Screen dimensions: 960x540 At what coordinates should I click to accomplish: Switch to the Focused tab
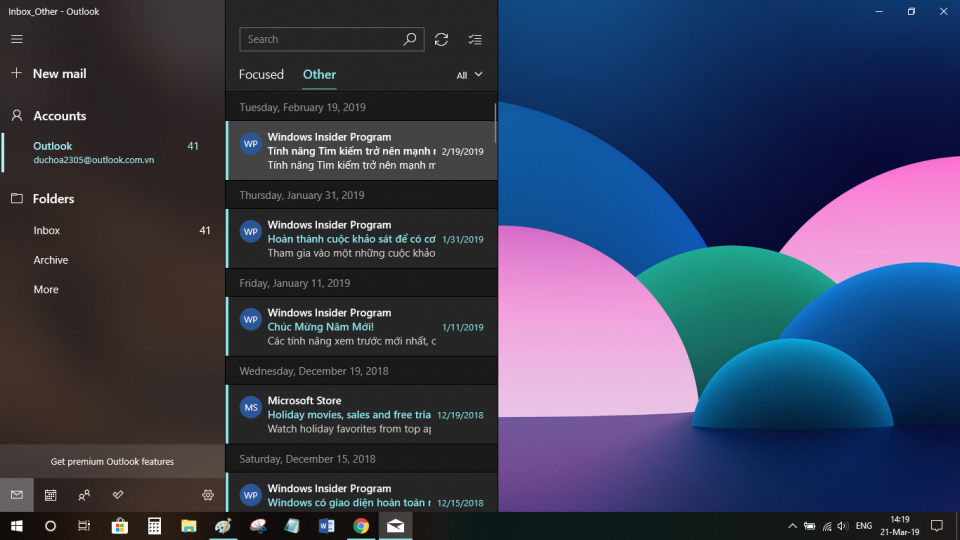tap(261, 75)
